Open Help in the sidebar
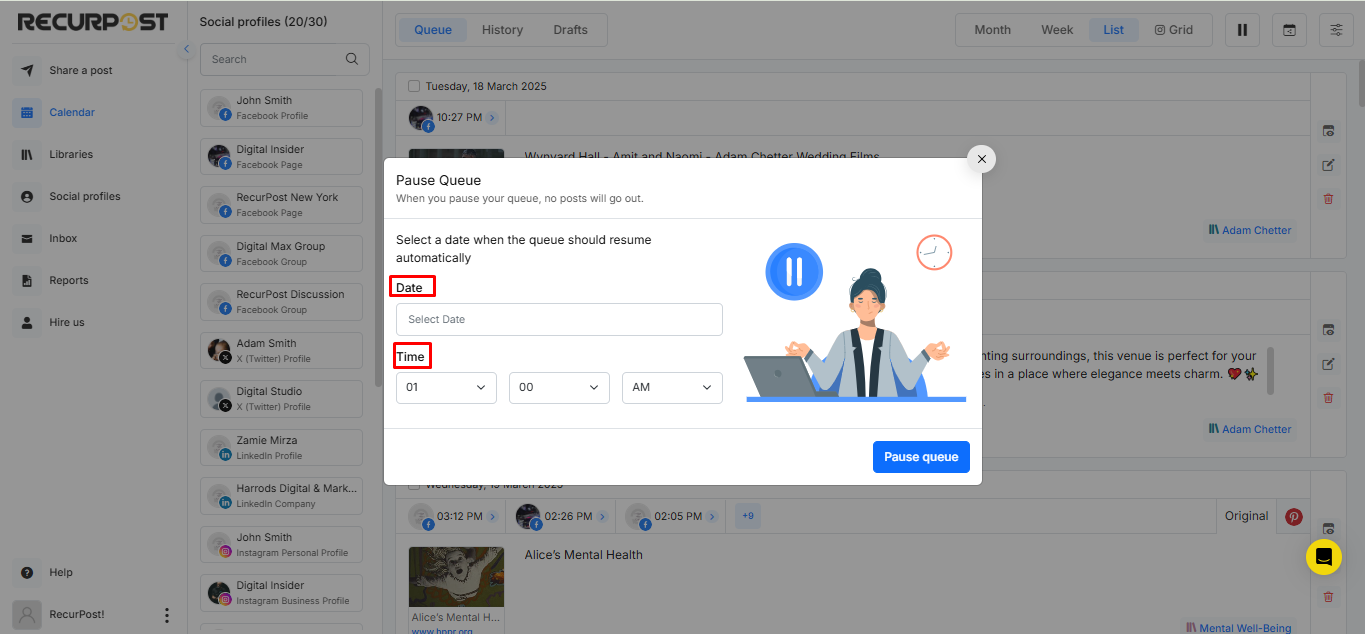1365x634 pixels. (61, 573)
